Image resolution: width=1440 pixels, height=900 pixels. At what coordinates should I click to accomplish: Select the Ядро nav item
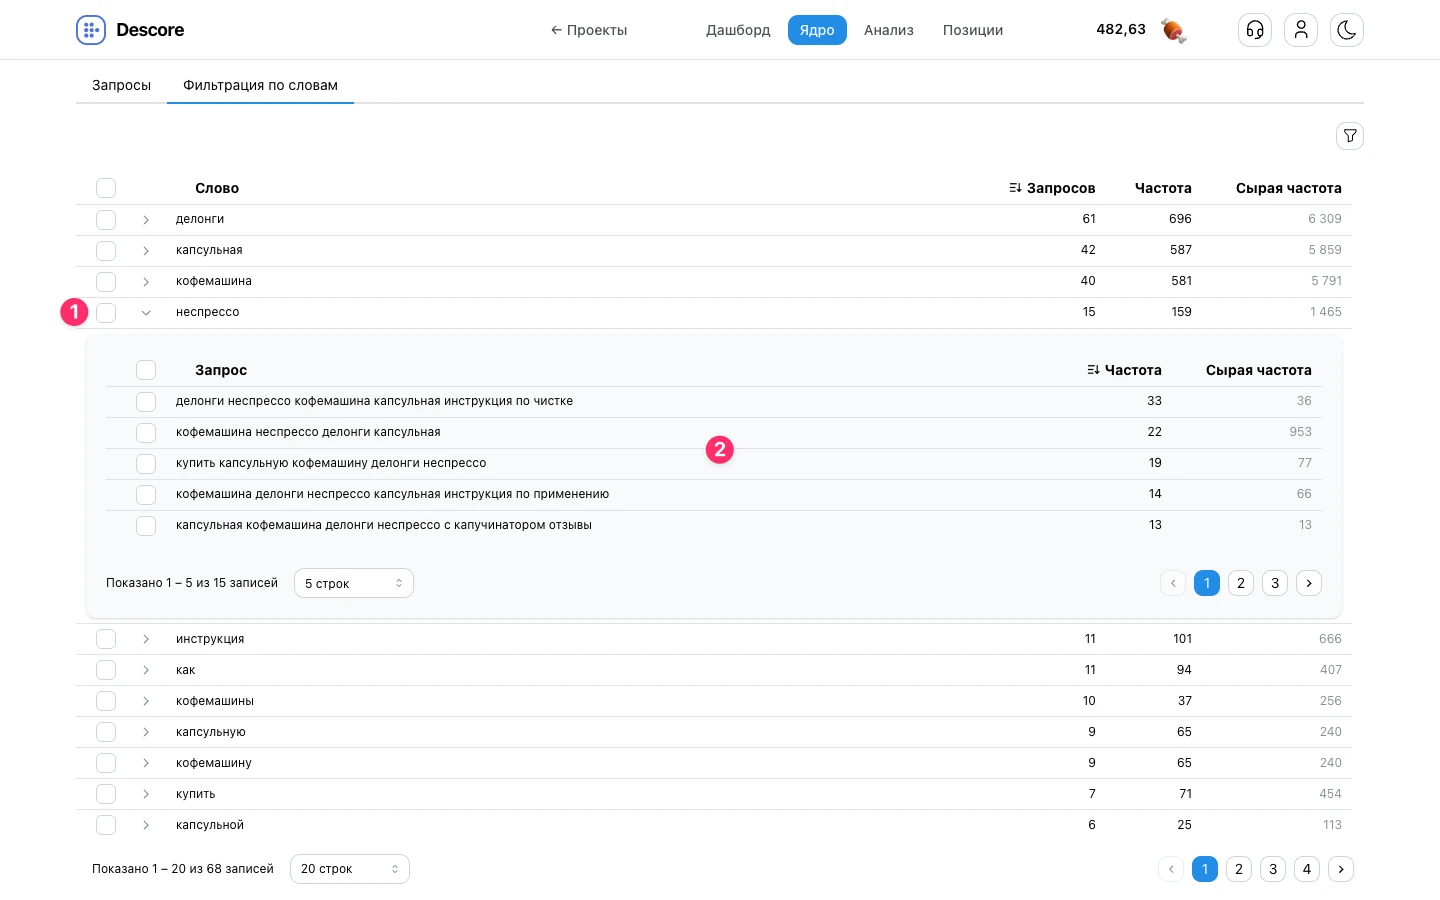817,30
